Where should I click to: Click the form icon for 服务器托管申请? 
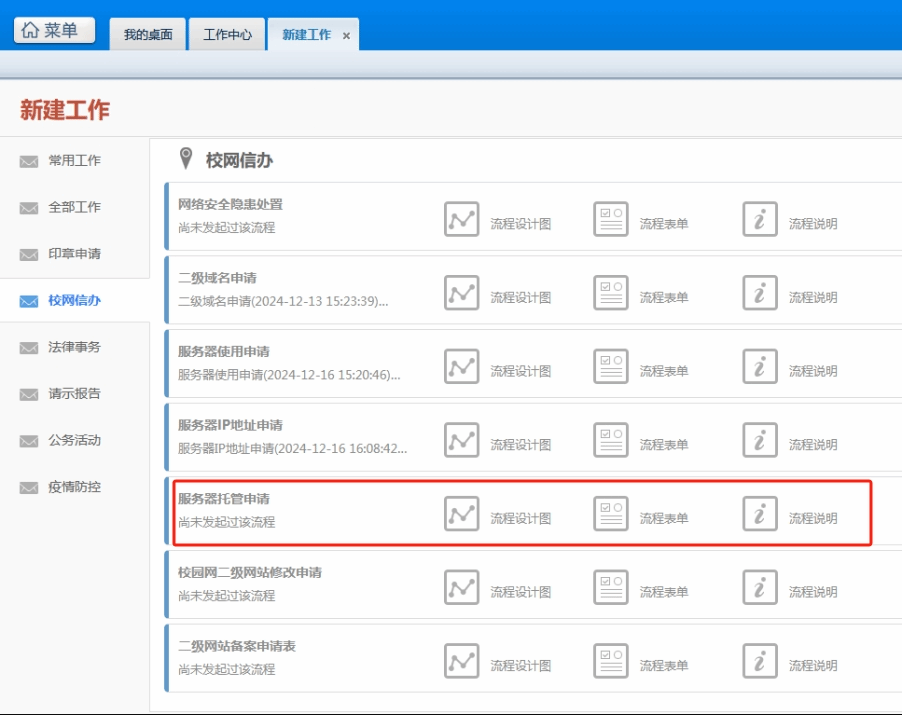click(x=610, y=514)
